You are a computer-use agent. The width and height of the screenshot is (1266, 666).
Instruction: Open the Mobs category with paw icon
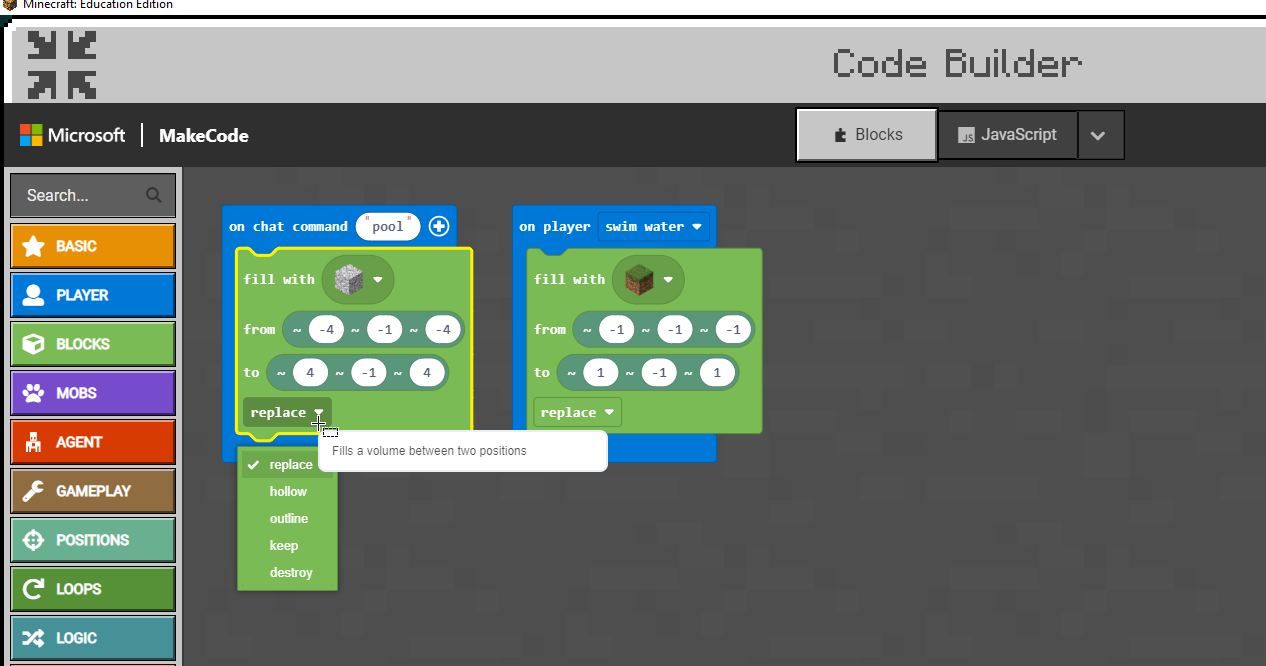pyautogui.click(x=93, y=393)
